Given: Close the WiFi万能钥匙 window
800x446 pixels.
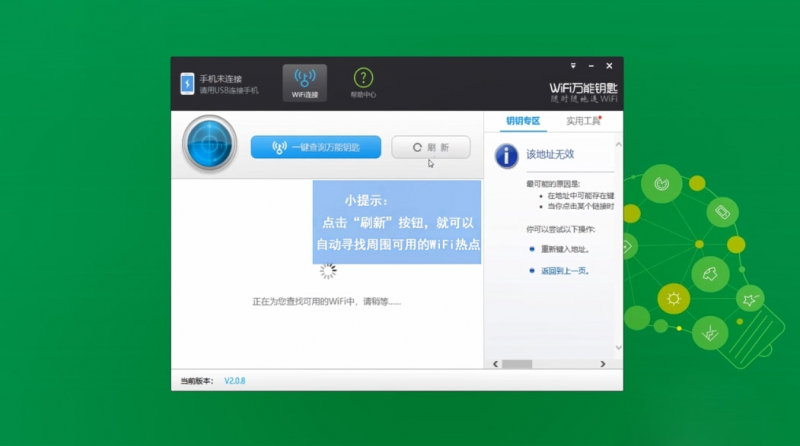Looking at the screenshot, I should (609, 66).
